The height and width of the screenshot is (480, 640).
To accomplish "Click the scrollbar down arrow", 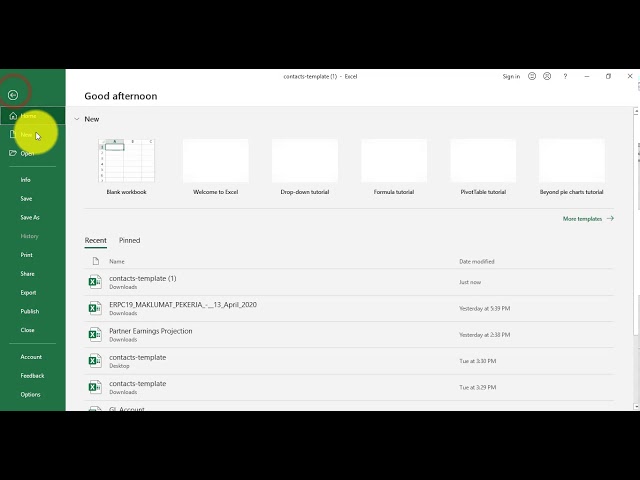I will (x=636, y=407).
